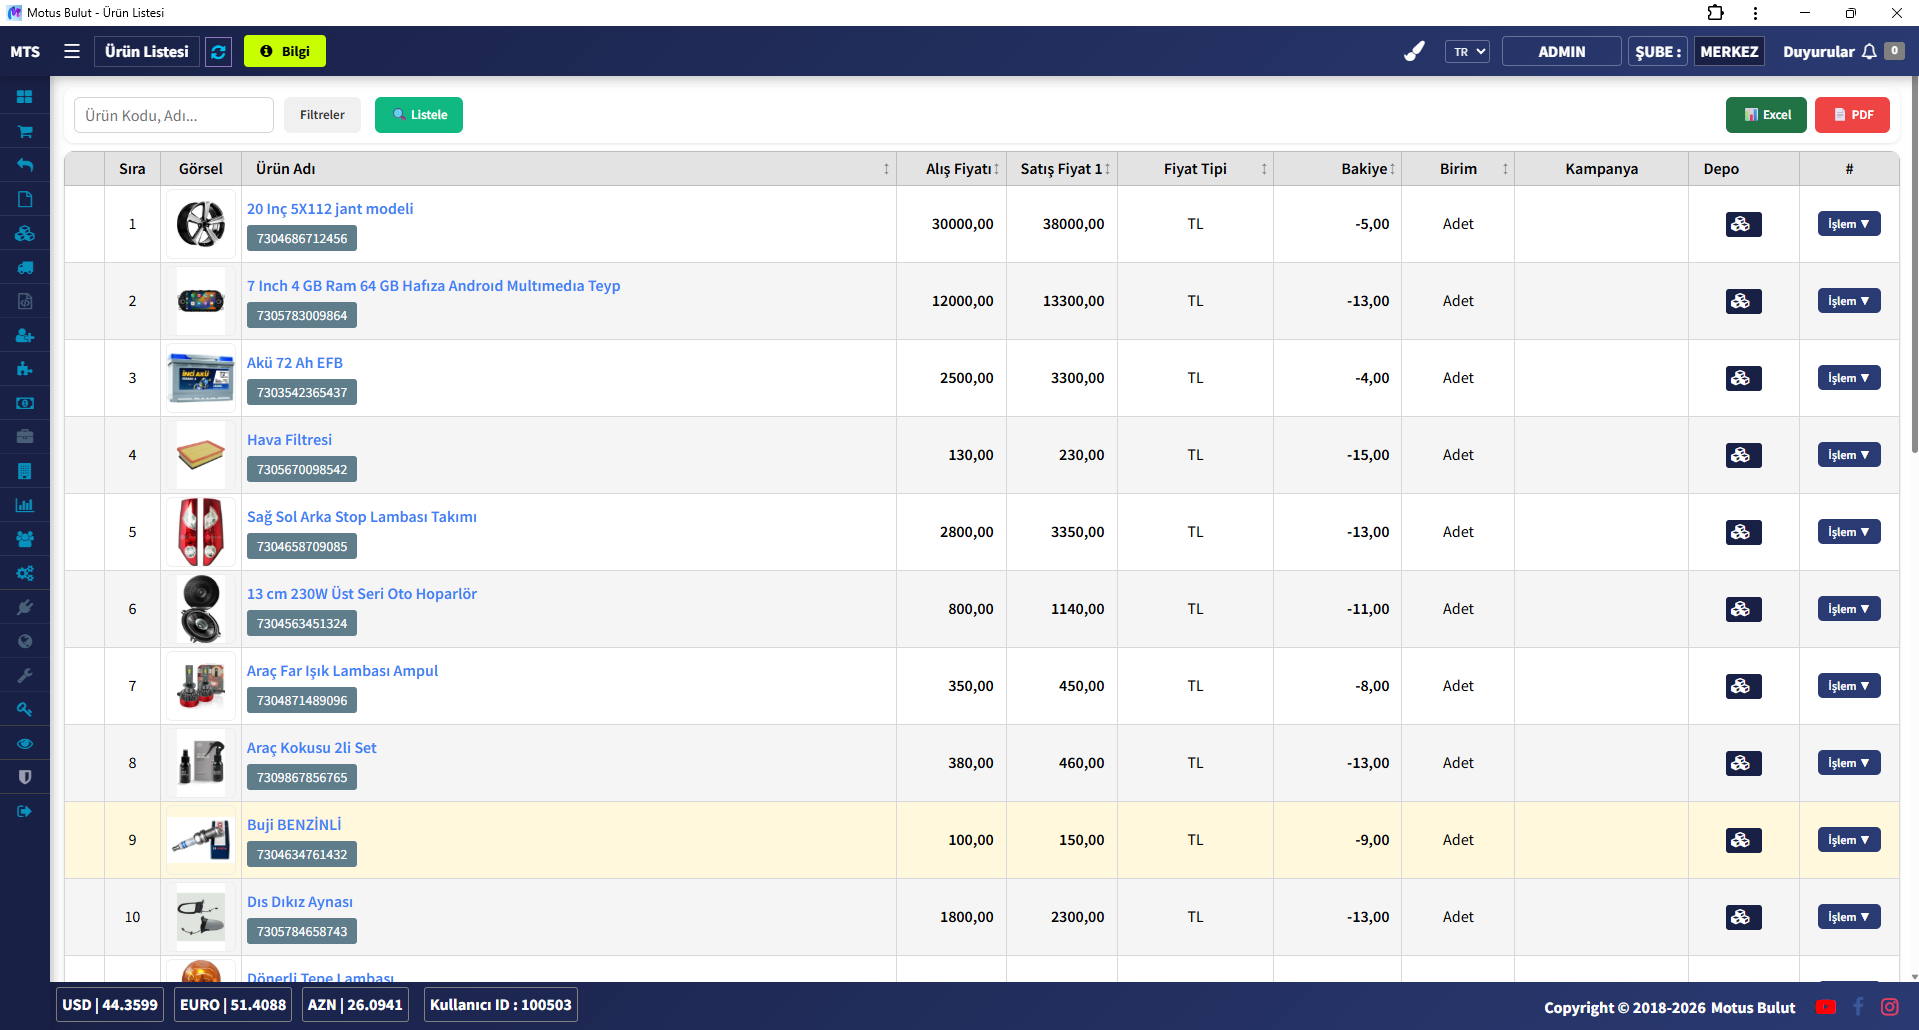Viewport: 1919px width, 1030px height.
Task: Click the 20 Inç jant product thumbnail
Action: (x=201, y=224)
